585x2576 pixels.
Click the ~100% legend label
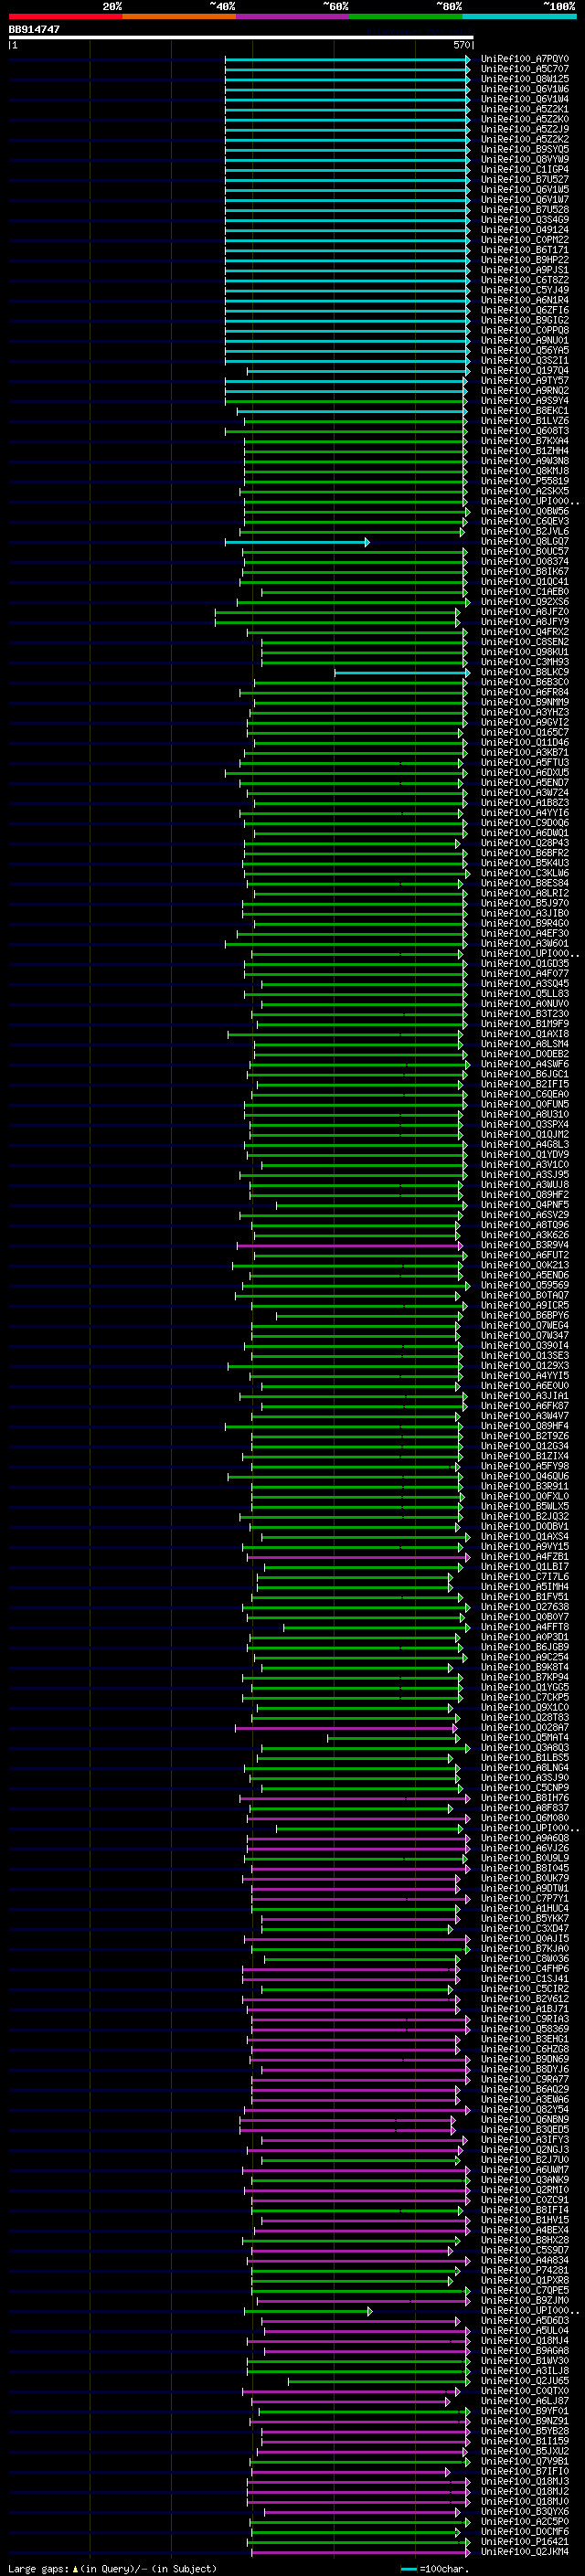559,6
